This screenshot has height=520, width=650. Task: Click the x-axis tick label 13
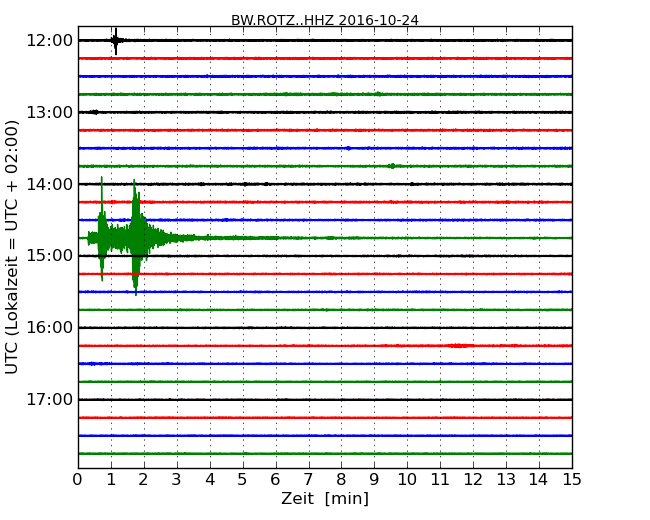(506, 480)
